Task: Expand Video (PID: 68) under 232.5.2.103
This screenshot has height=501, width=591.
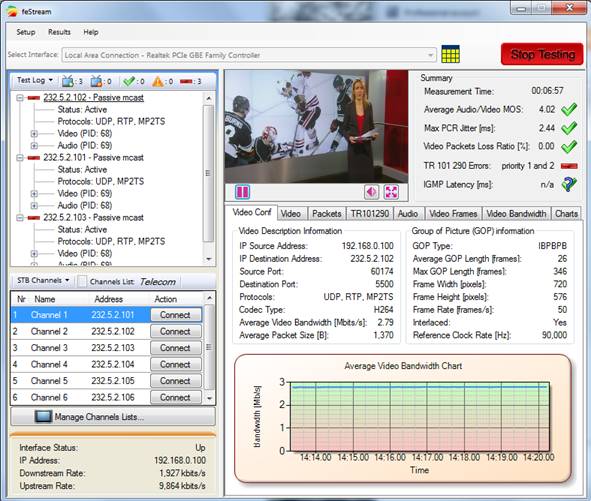Action: click(x=34, y=253)
